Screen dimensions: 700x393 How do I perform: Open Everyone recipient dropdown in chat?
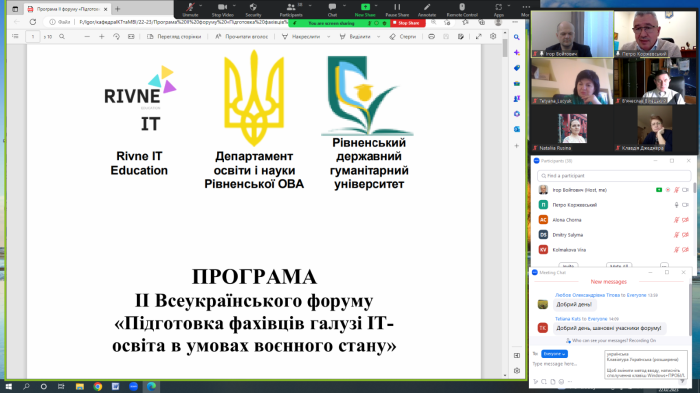554,354
